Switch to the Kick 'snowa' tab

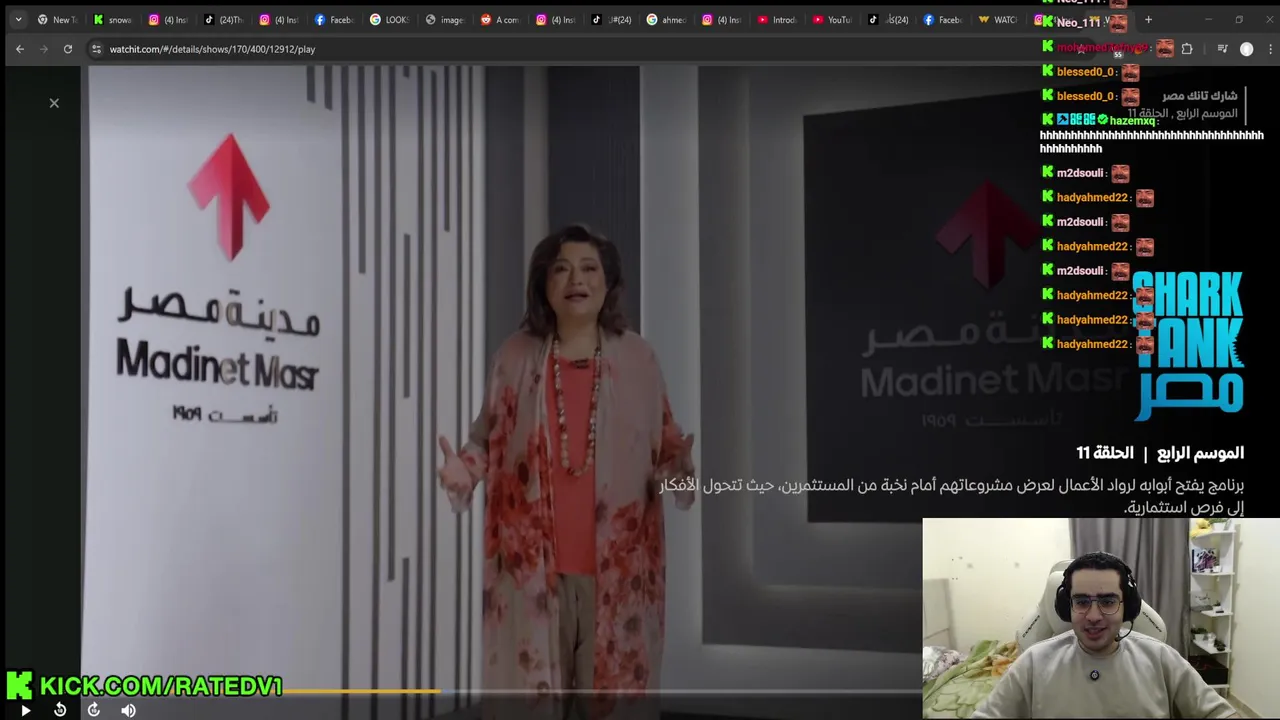(x=113, y=19)
